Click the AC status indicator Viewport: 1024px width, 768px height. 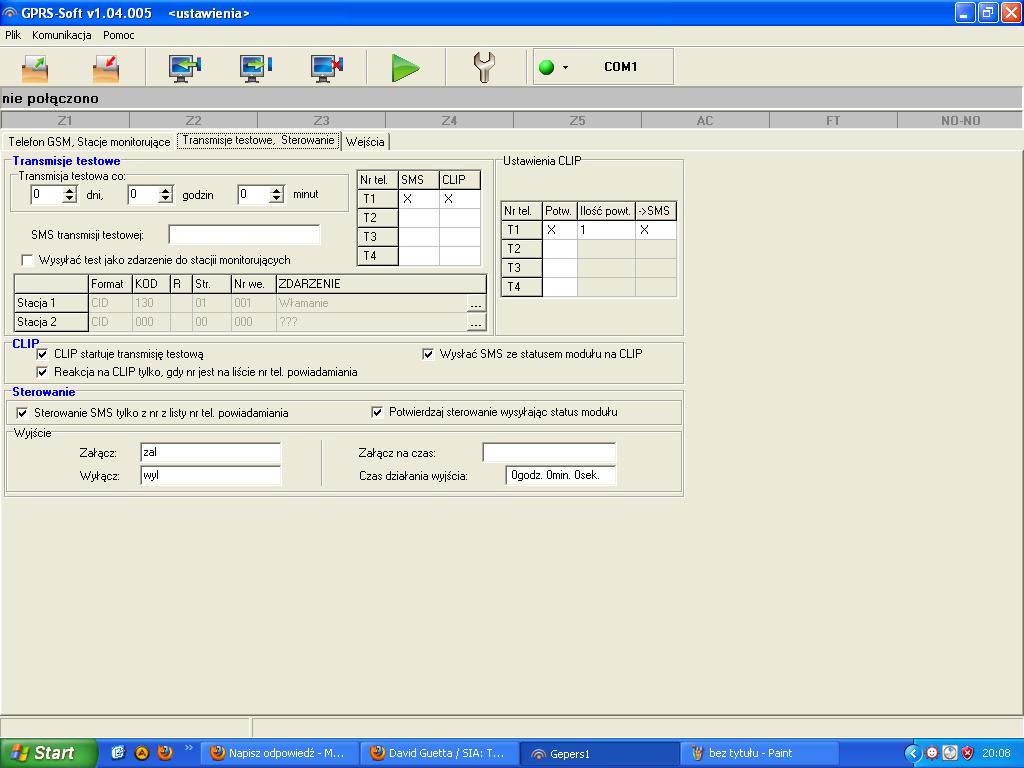[705, 120]
